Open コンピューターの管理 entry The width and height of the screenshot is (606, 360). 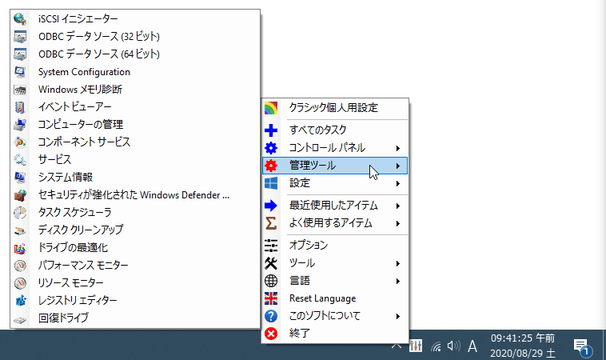pyautogui.click(x=135, y=125)
